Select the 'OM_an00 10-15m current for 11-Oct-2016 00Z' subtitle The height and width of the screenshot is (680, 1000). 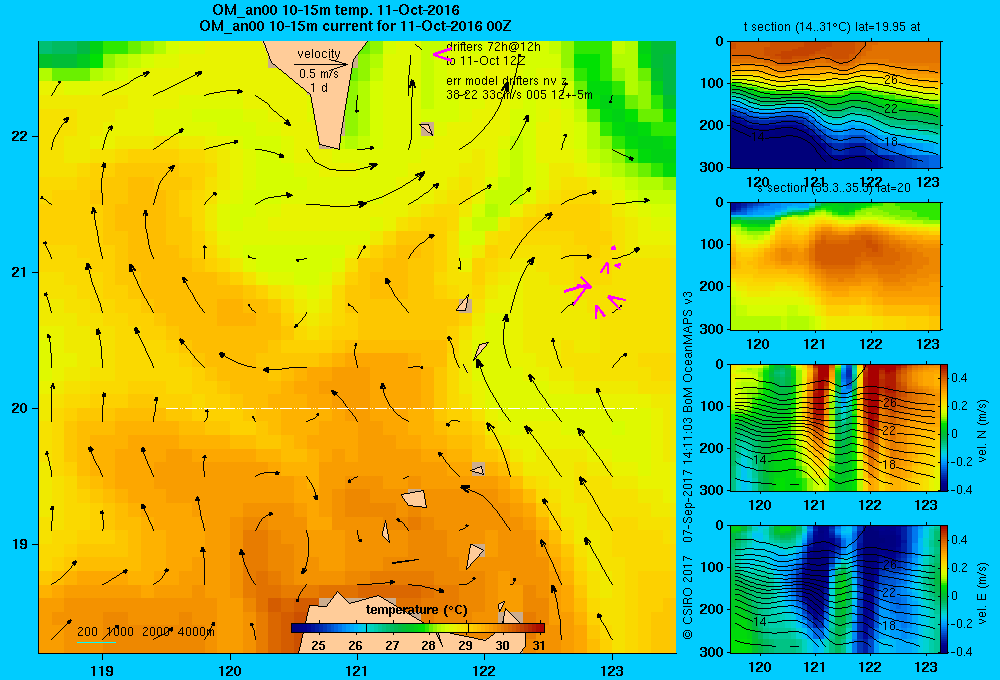[x=355, y=26]
